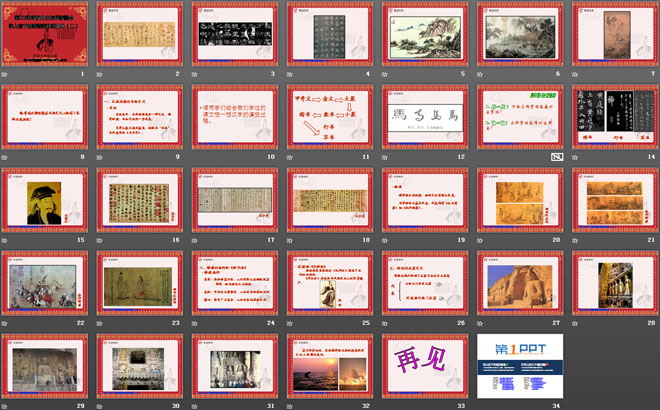Image resolution: width=660 pixels, height=410 pixels.
Task: Click the transition star icon under slide 6
Action: coord(480,74)
